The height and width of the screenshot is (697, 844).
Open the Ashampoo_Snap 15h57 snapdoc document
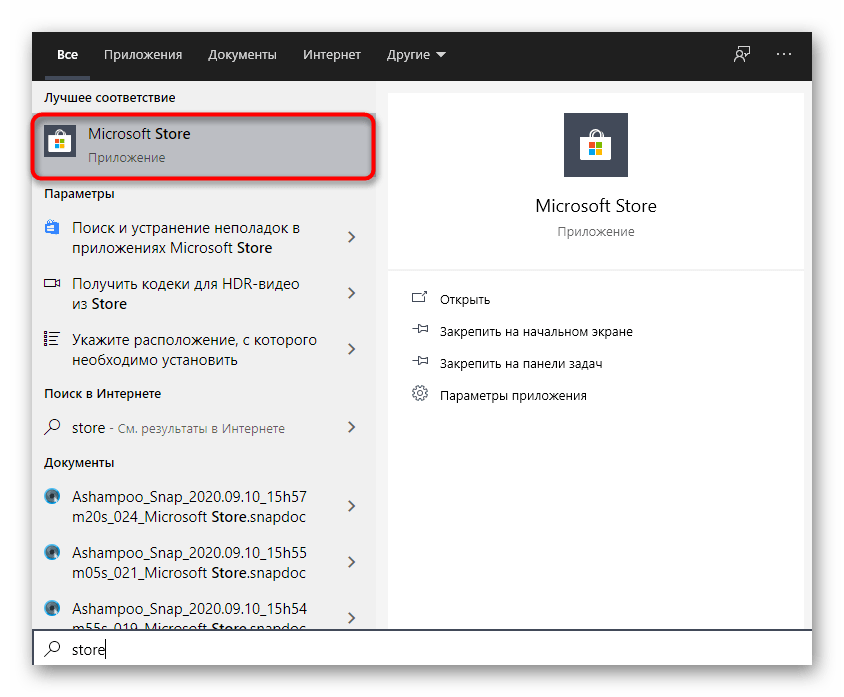tap(189, 505)
